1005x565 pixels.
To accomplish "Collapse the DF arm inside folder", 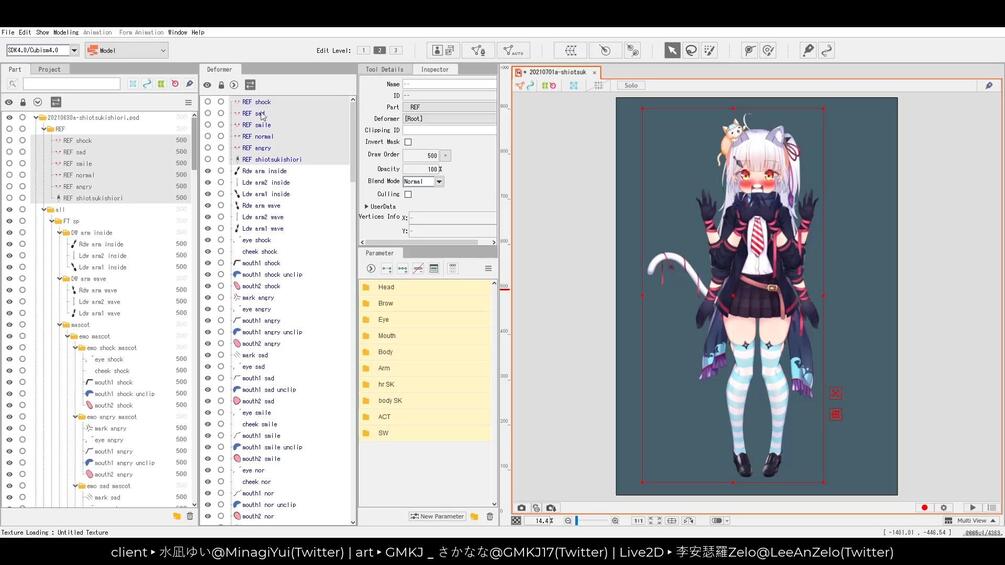I will [60, 233].
